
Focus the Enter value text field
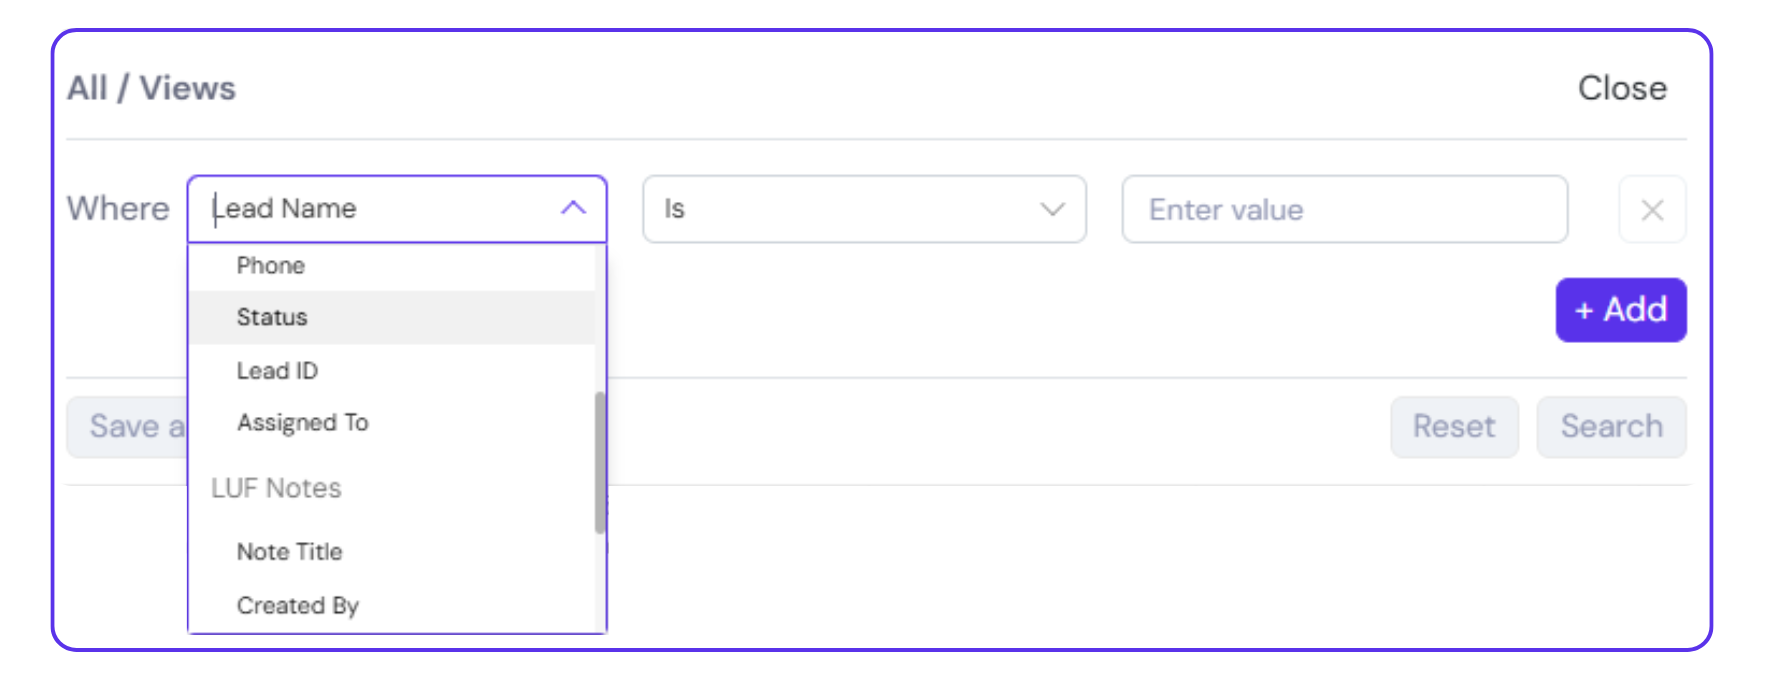[x=1344, y=210]
